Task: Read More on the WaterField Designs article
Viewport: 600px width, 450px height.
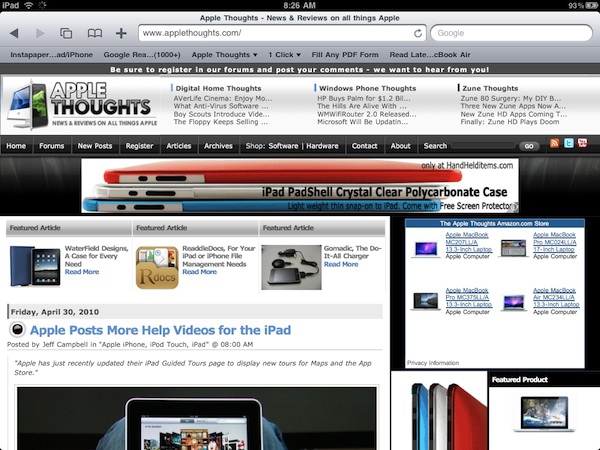Action: point(82,272)
